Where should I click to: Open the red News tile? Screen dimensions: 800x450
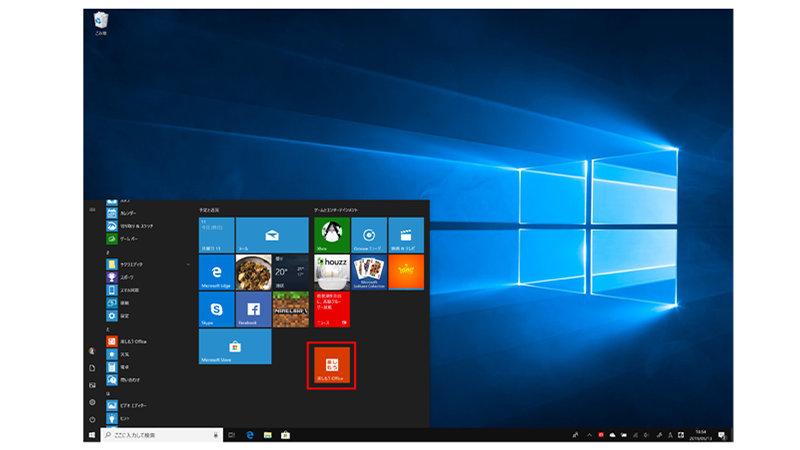(x=332, y=310)
